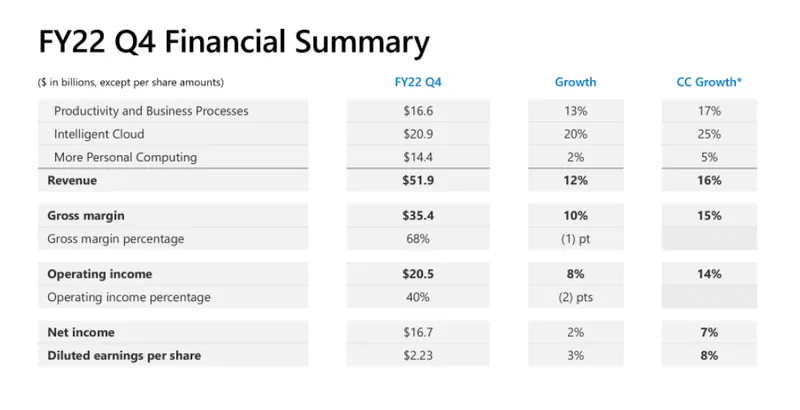The image size is (800, 410).
Task: Click the FY22 Q4 Financial Summary title
Action: (234, 43)
